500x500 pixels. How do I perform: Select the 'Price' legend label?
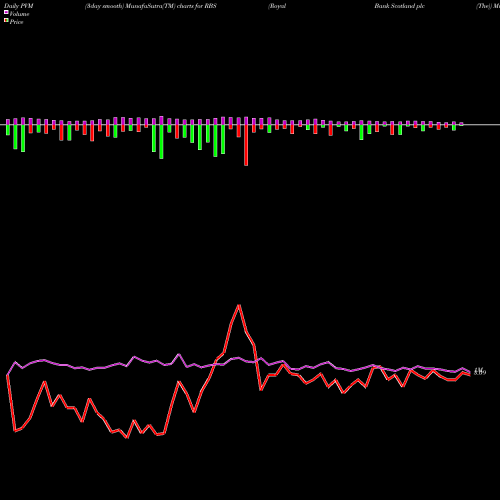click(16, 22)
